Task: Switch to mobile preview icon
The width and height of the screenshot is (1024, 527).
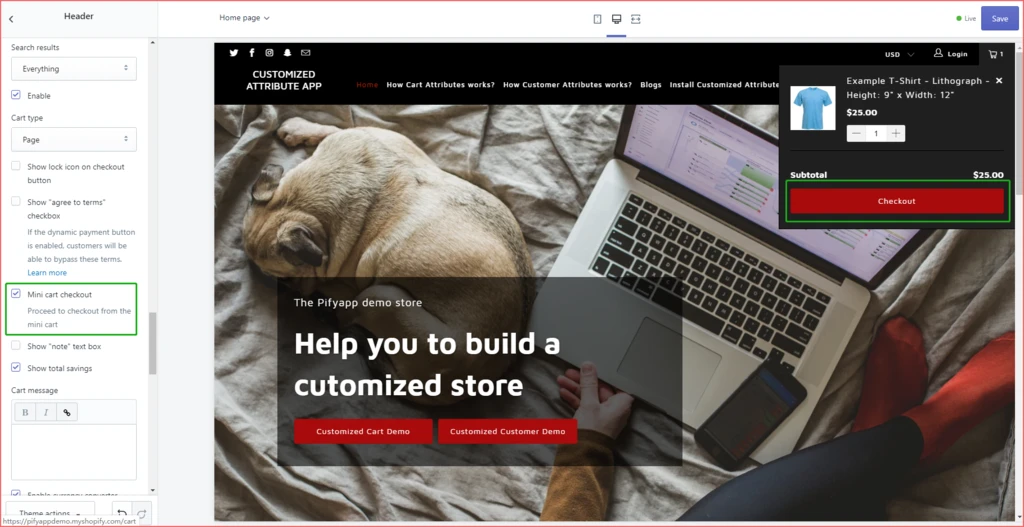Action: pyautogui.click(x=597, y=19)
